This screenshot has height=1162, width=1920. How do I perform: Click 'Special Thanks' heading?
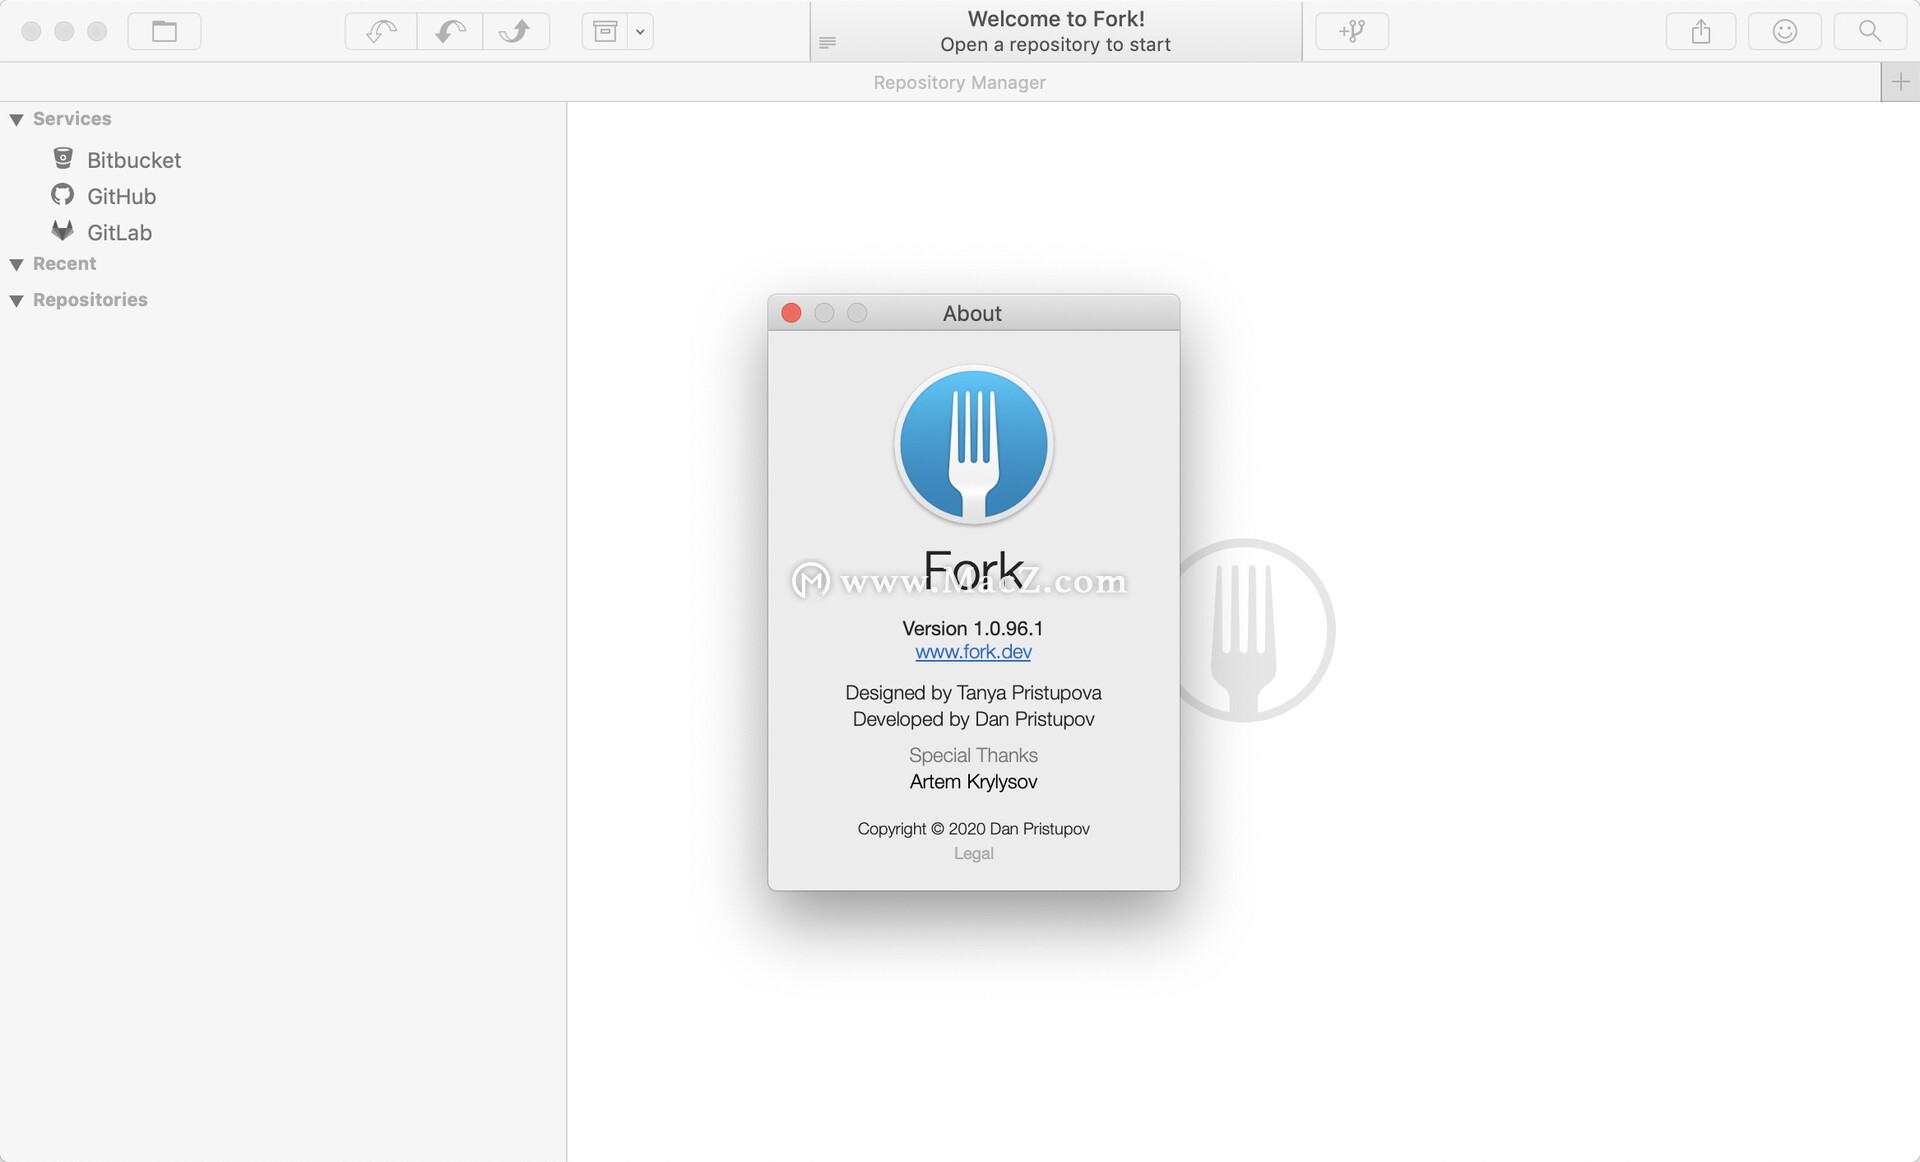click(973, 755)
